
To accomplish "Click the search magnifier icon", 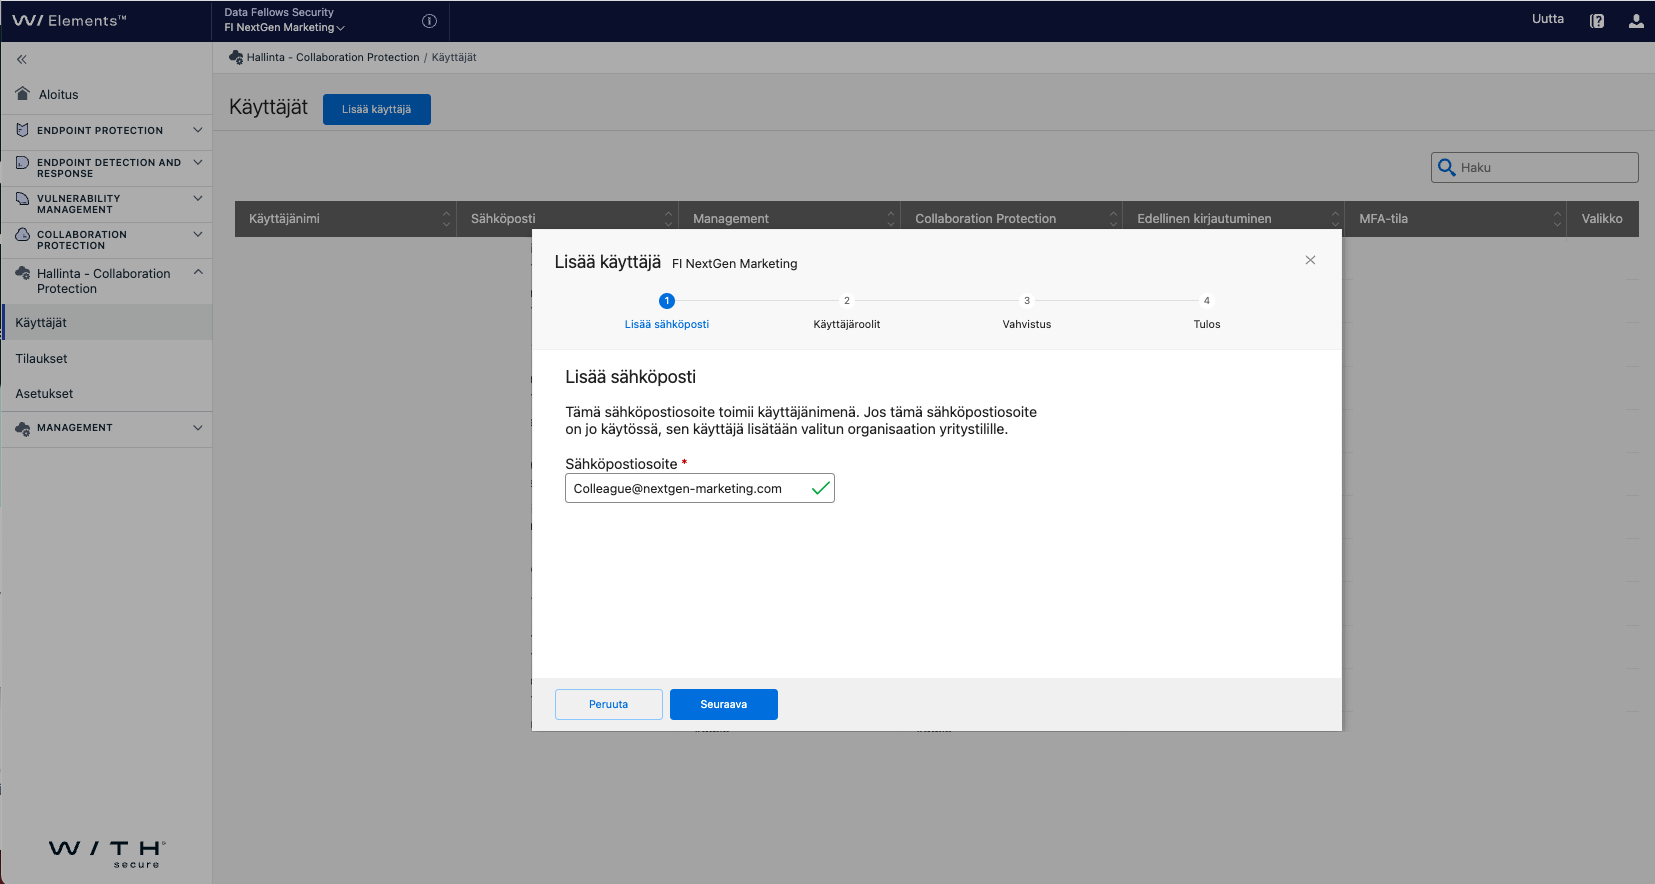I will click(x=1446, y=168).
